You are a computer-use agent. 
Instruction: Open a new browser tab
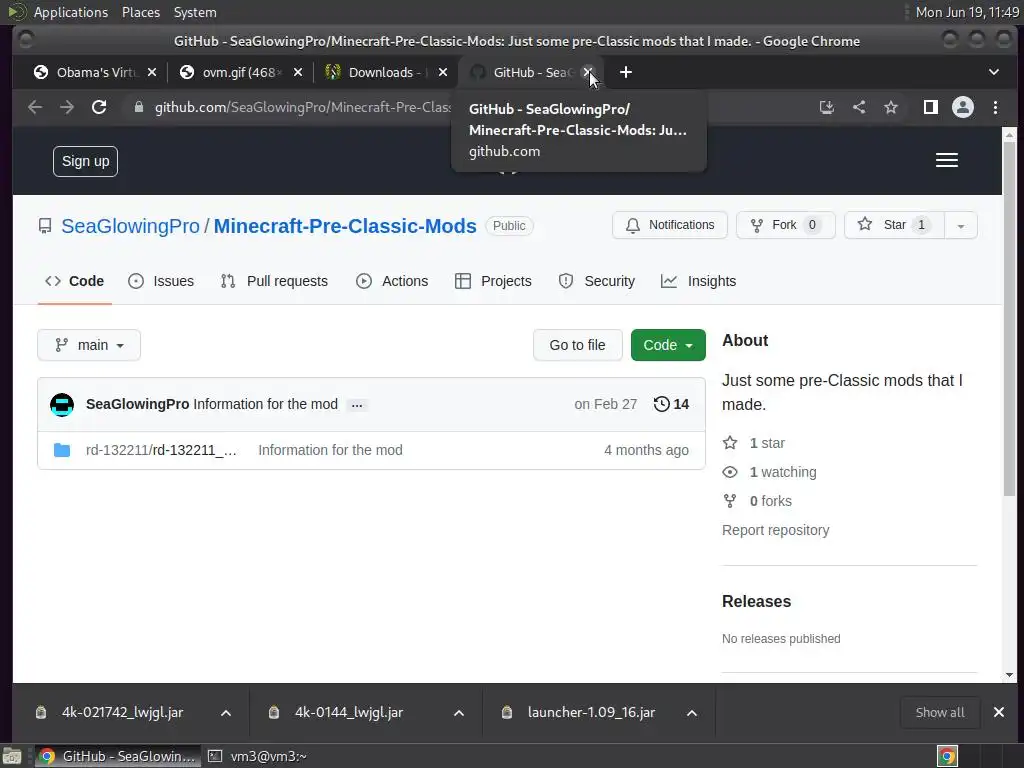[x=626, y=72]
